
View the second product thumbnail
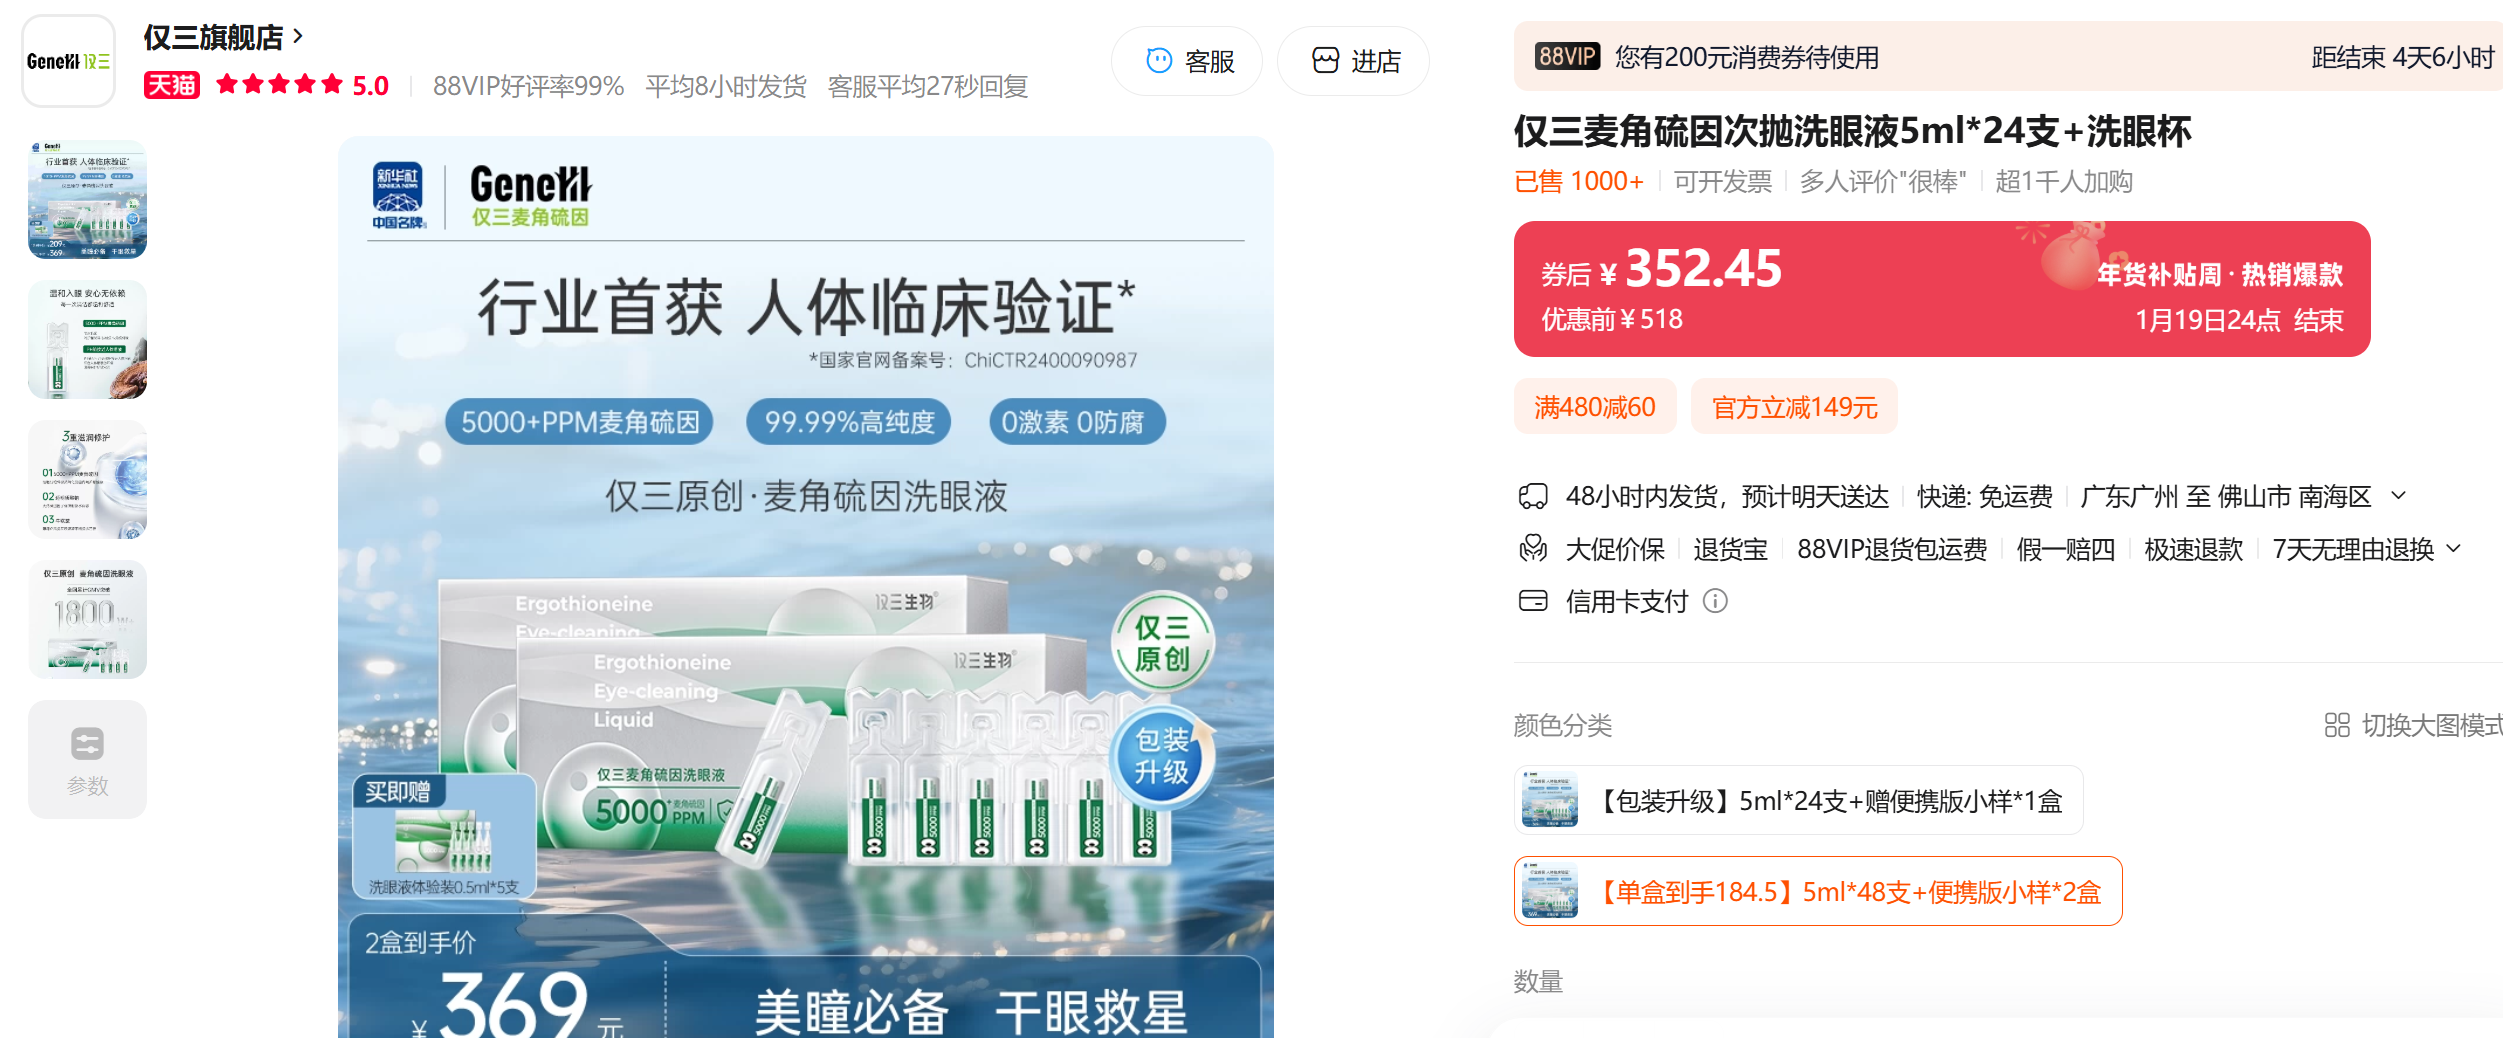(x=87, y=340)
